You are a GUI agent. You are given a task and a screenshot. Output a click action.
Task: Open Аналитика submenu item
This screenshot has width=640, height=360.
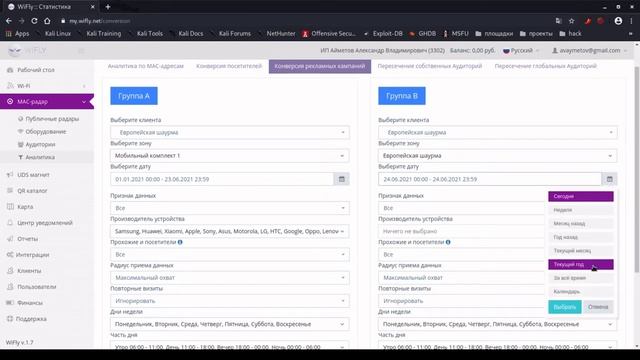(40, 157)
